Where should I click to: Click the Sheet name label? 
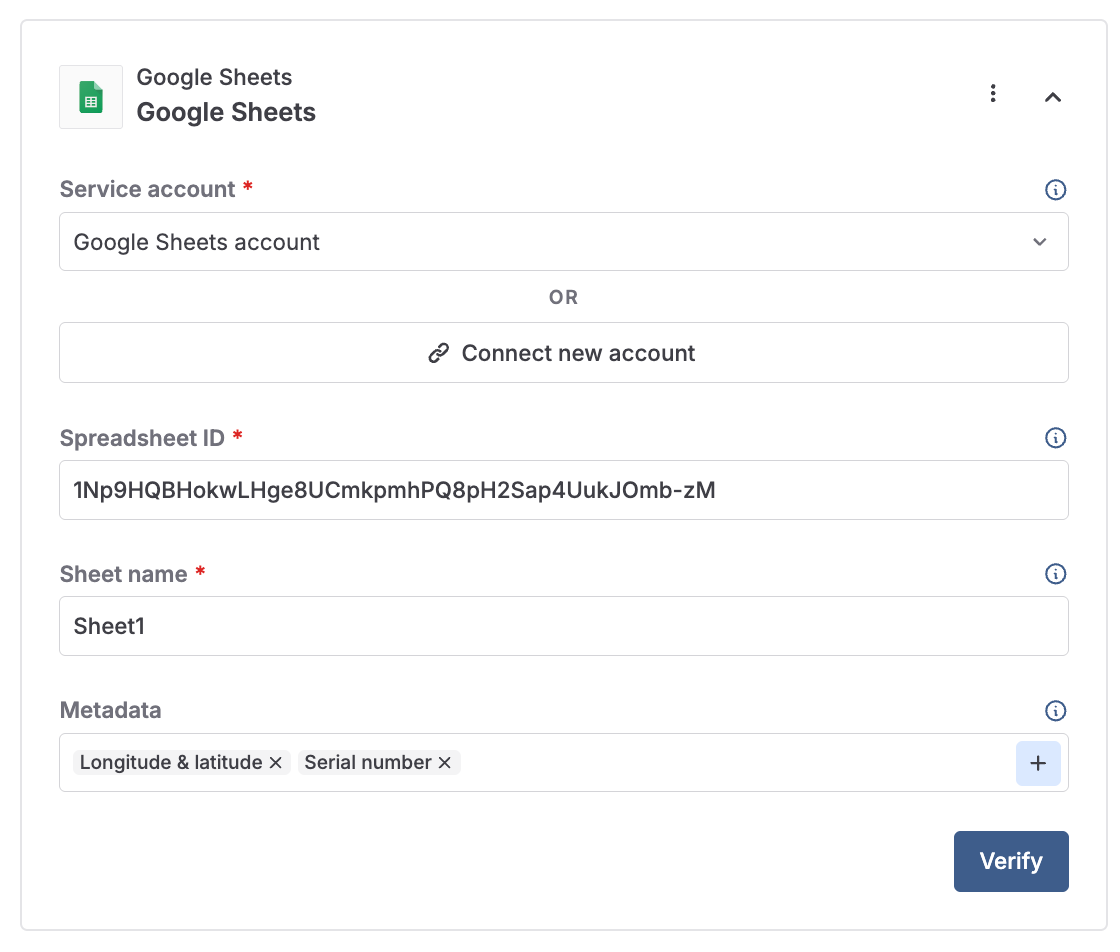pyautogui.click(x=124, y=574)
